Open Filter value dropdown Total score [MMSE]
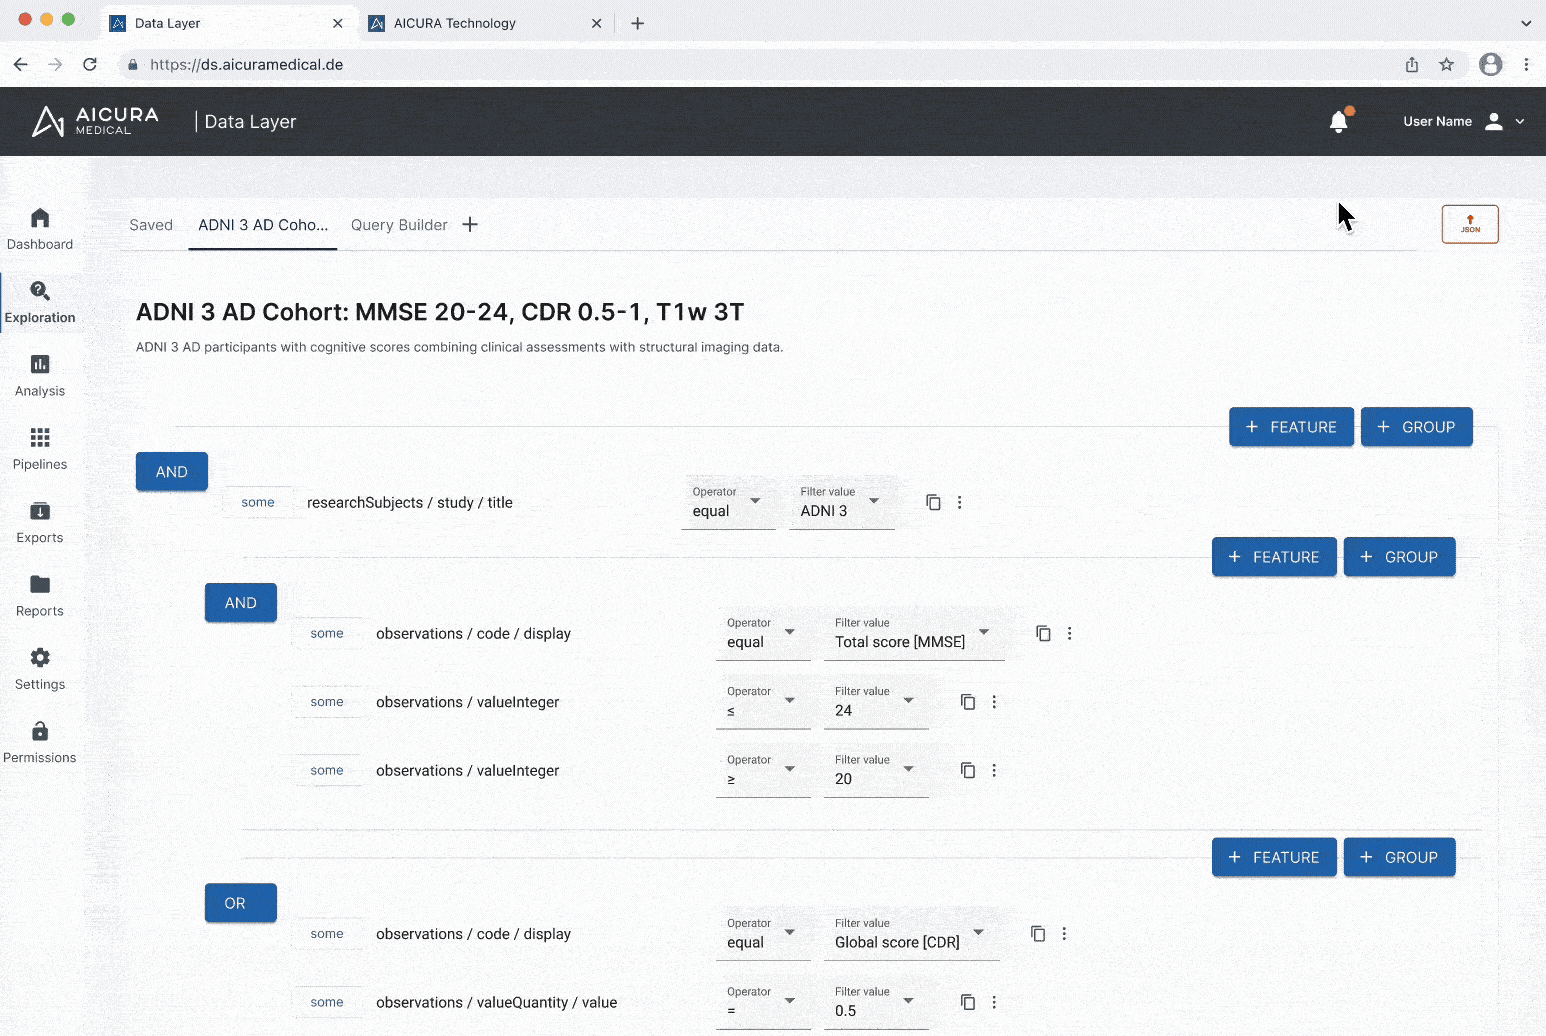The width and height of the screenshot is (1546, 1036). coord(914,634)
